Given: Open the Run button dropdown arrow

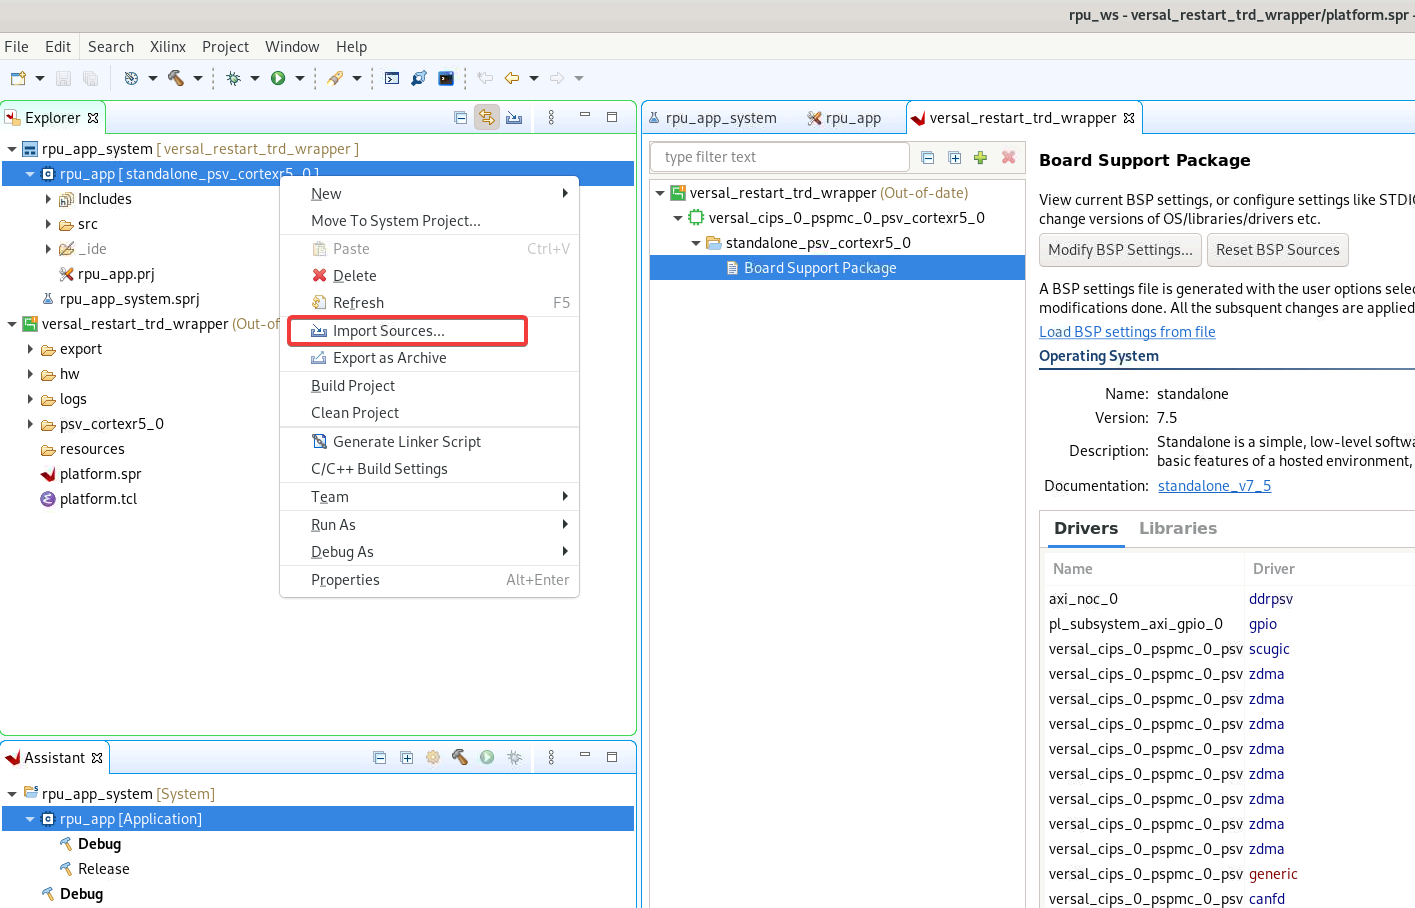Looking at the screenshot, I should pos(300,78).
